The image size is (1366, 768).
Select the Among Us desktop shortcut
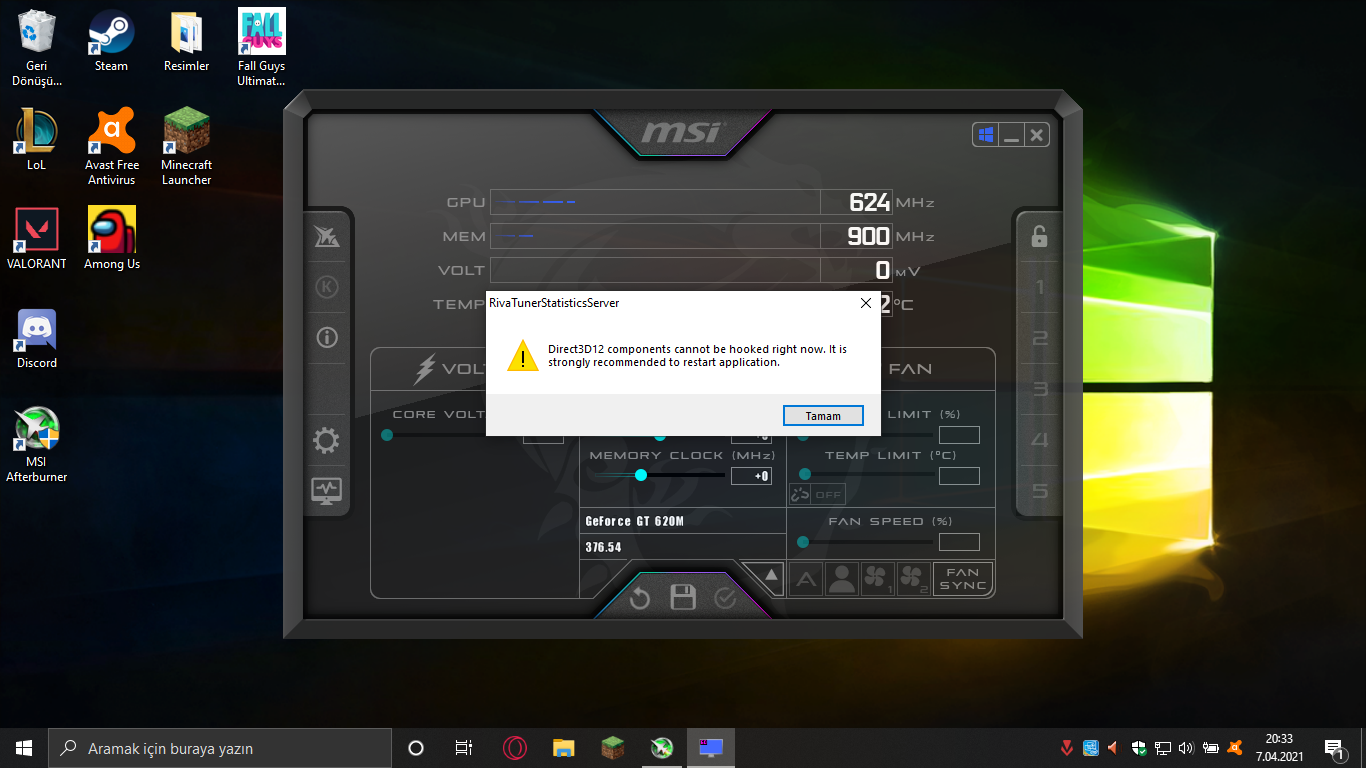click(112, 239)
